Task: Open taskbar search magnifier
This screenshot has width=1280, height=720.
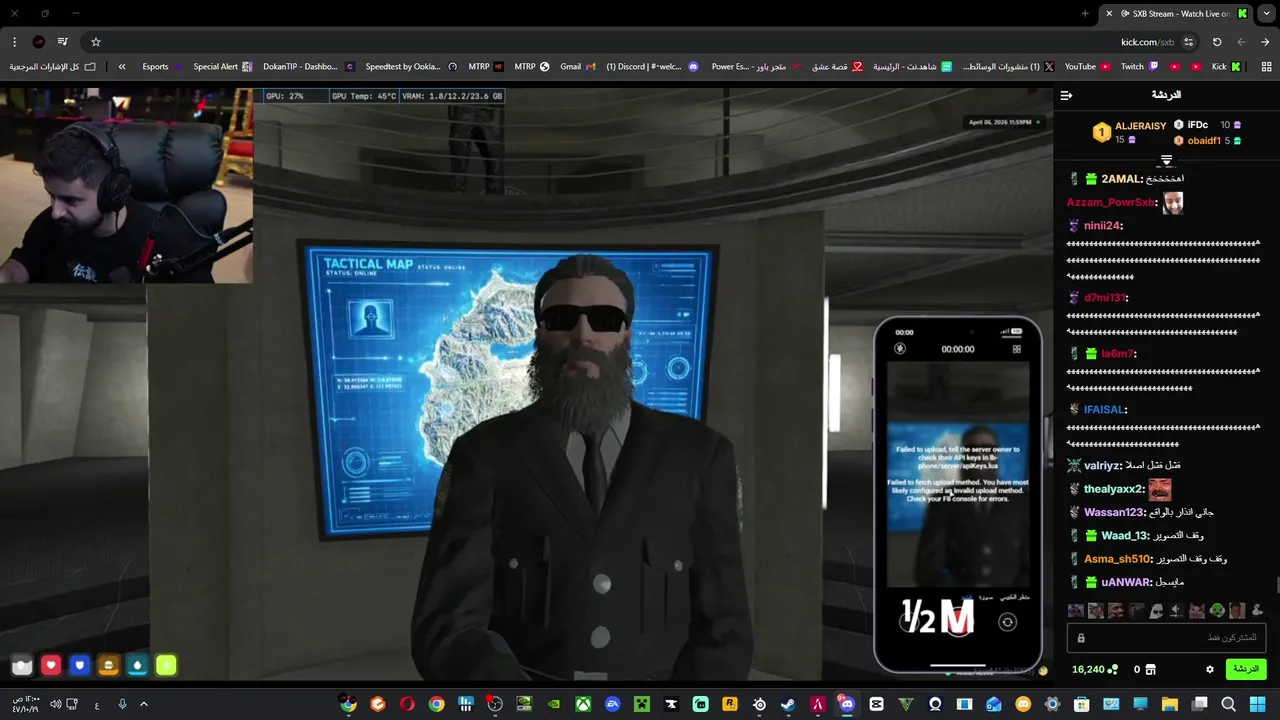Action: 1228,704
